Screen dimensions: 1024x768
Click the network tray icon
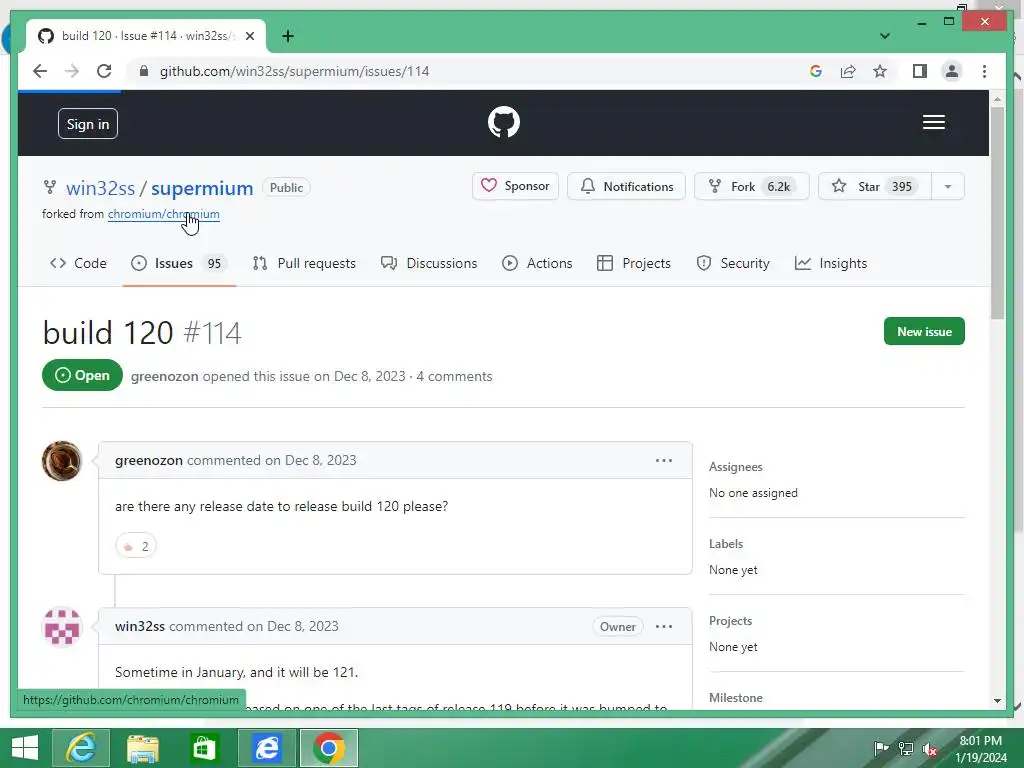[x=906, y=749]
